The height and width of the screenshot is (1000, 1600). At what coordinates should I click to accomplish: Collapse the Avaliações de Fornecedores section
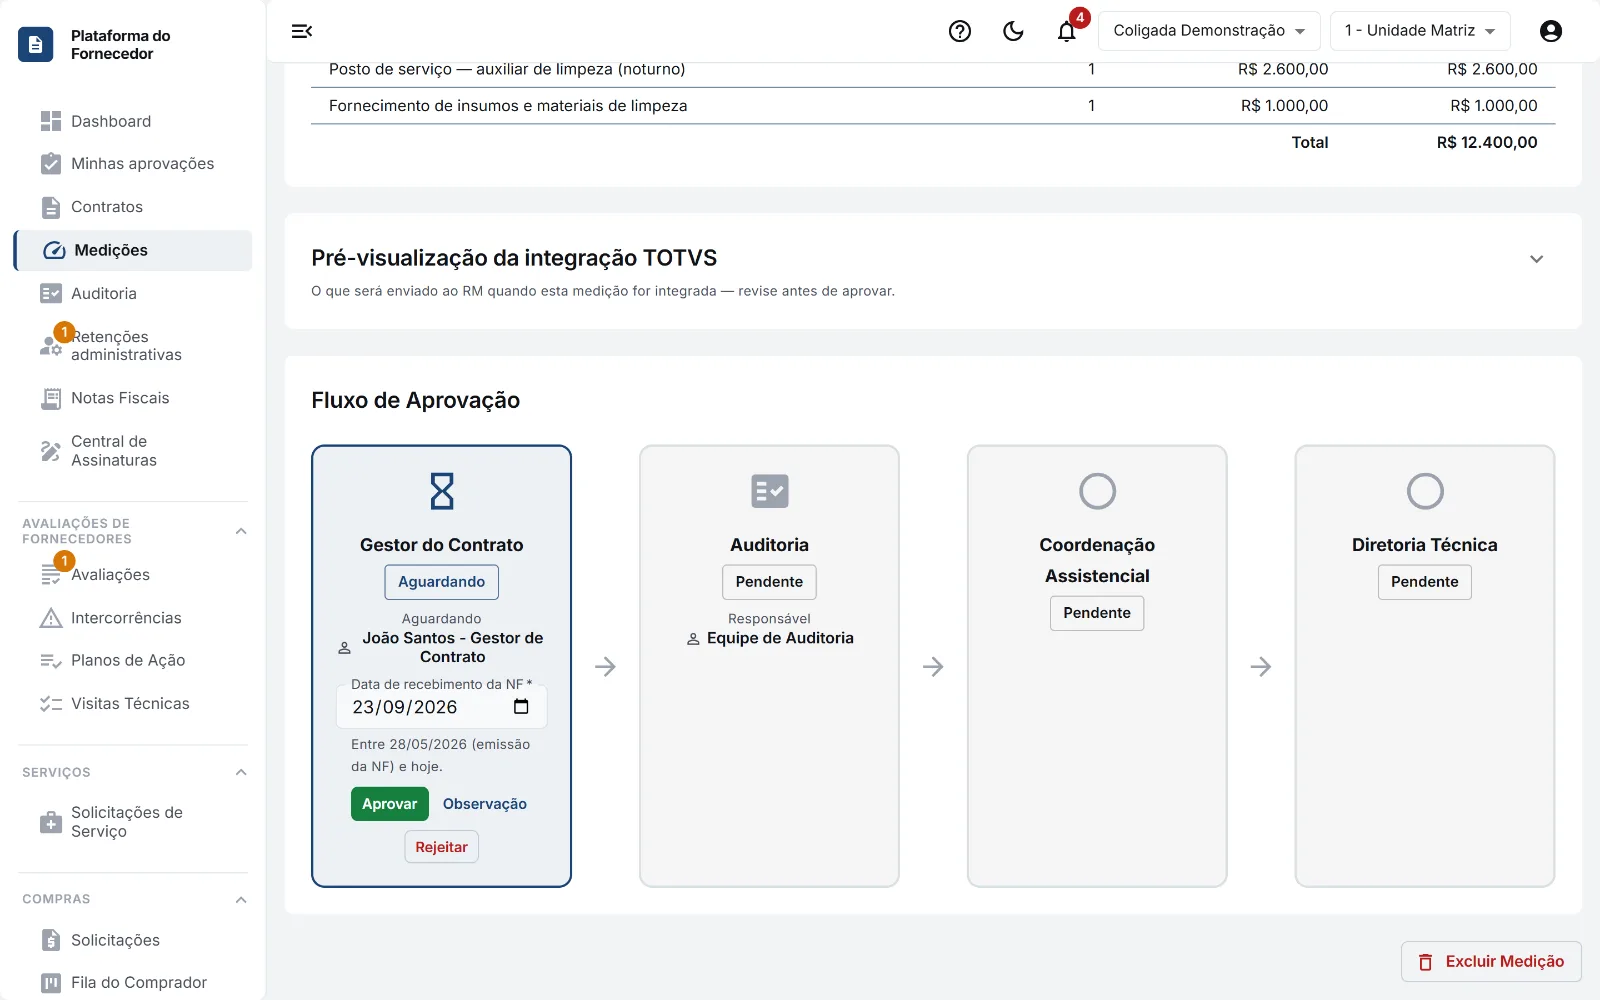click(x=241, y=531)
